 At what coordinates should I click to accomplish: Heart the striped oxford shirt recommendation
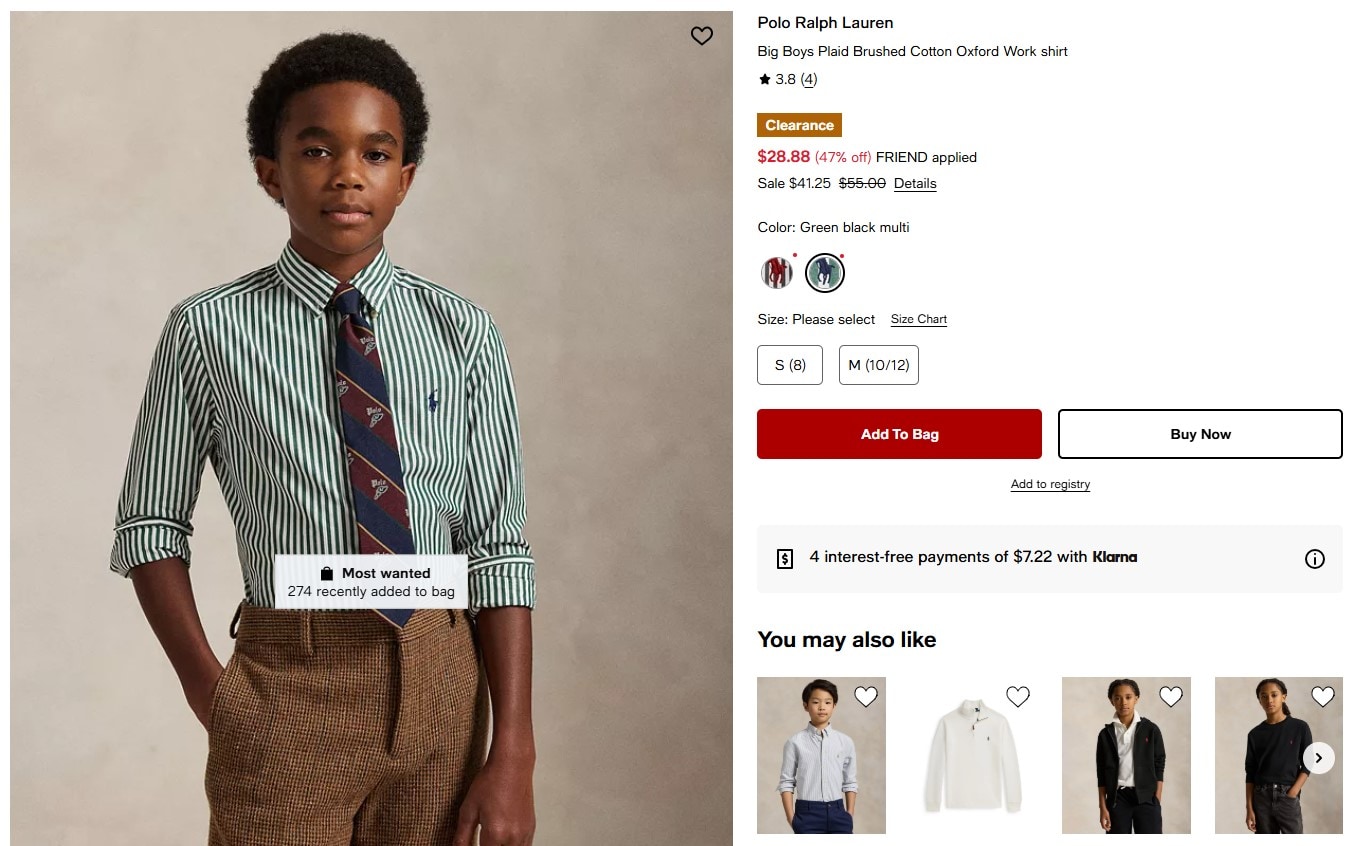[x=865, y=696]
